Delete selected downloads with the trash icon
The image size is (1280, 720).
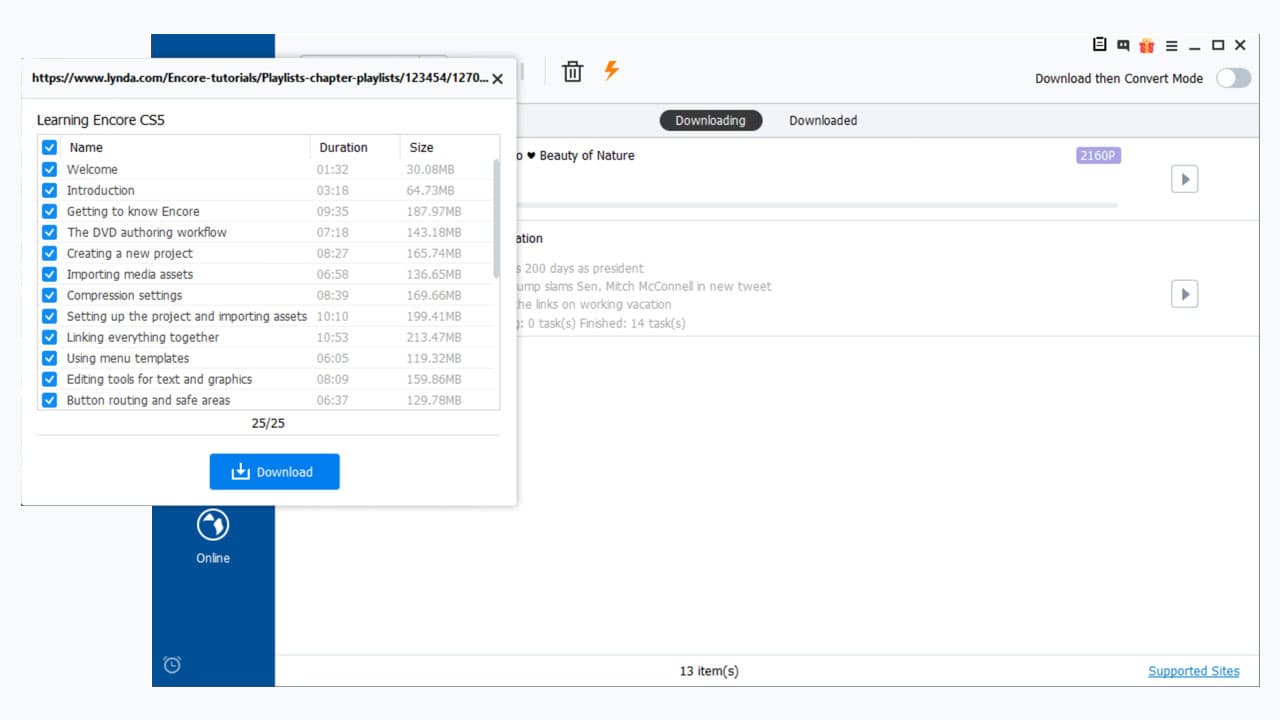(x=572, y=71)
